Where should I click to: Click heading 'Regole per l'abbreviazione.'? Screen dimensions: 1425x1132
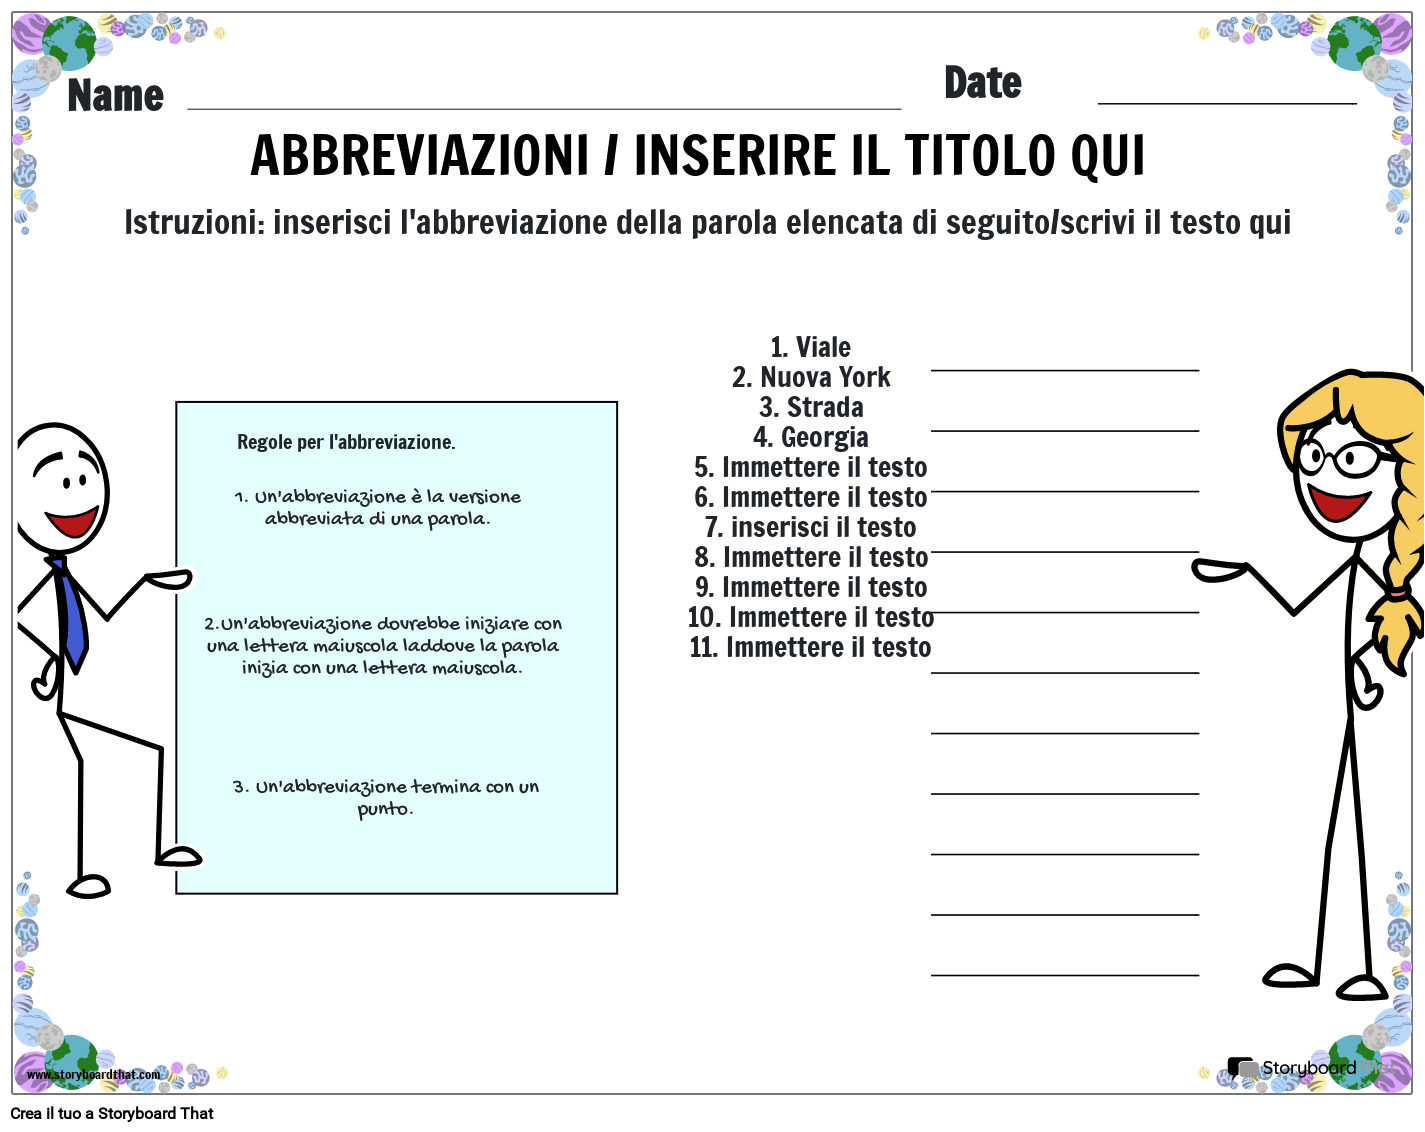346,442
